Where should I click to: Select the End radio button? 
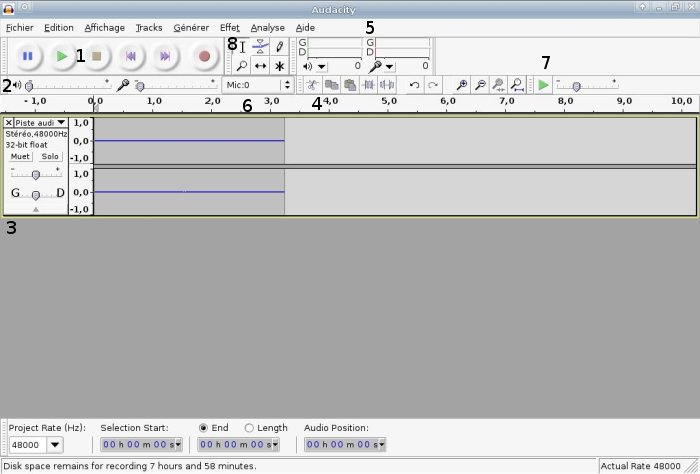tap(204, 428)
